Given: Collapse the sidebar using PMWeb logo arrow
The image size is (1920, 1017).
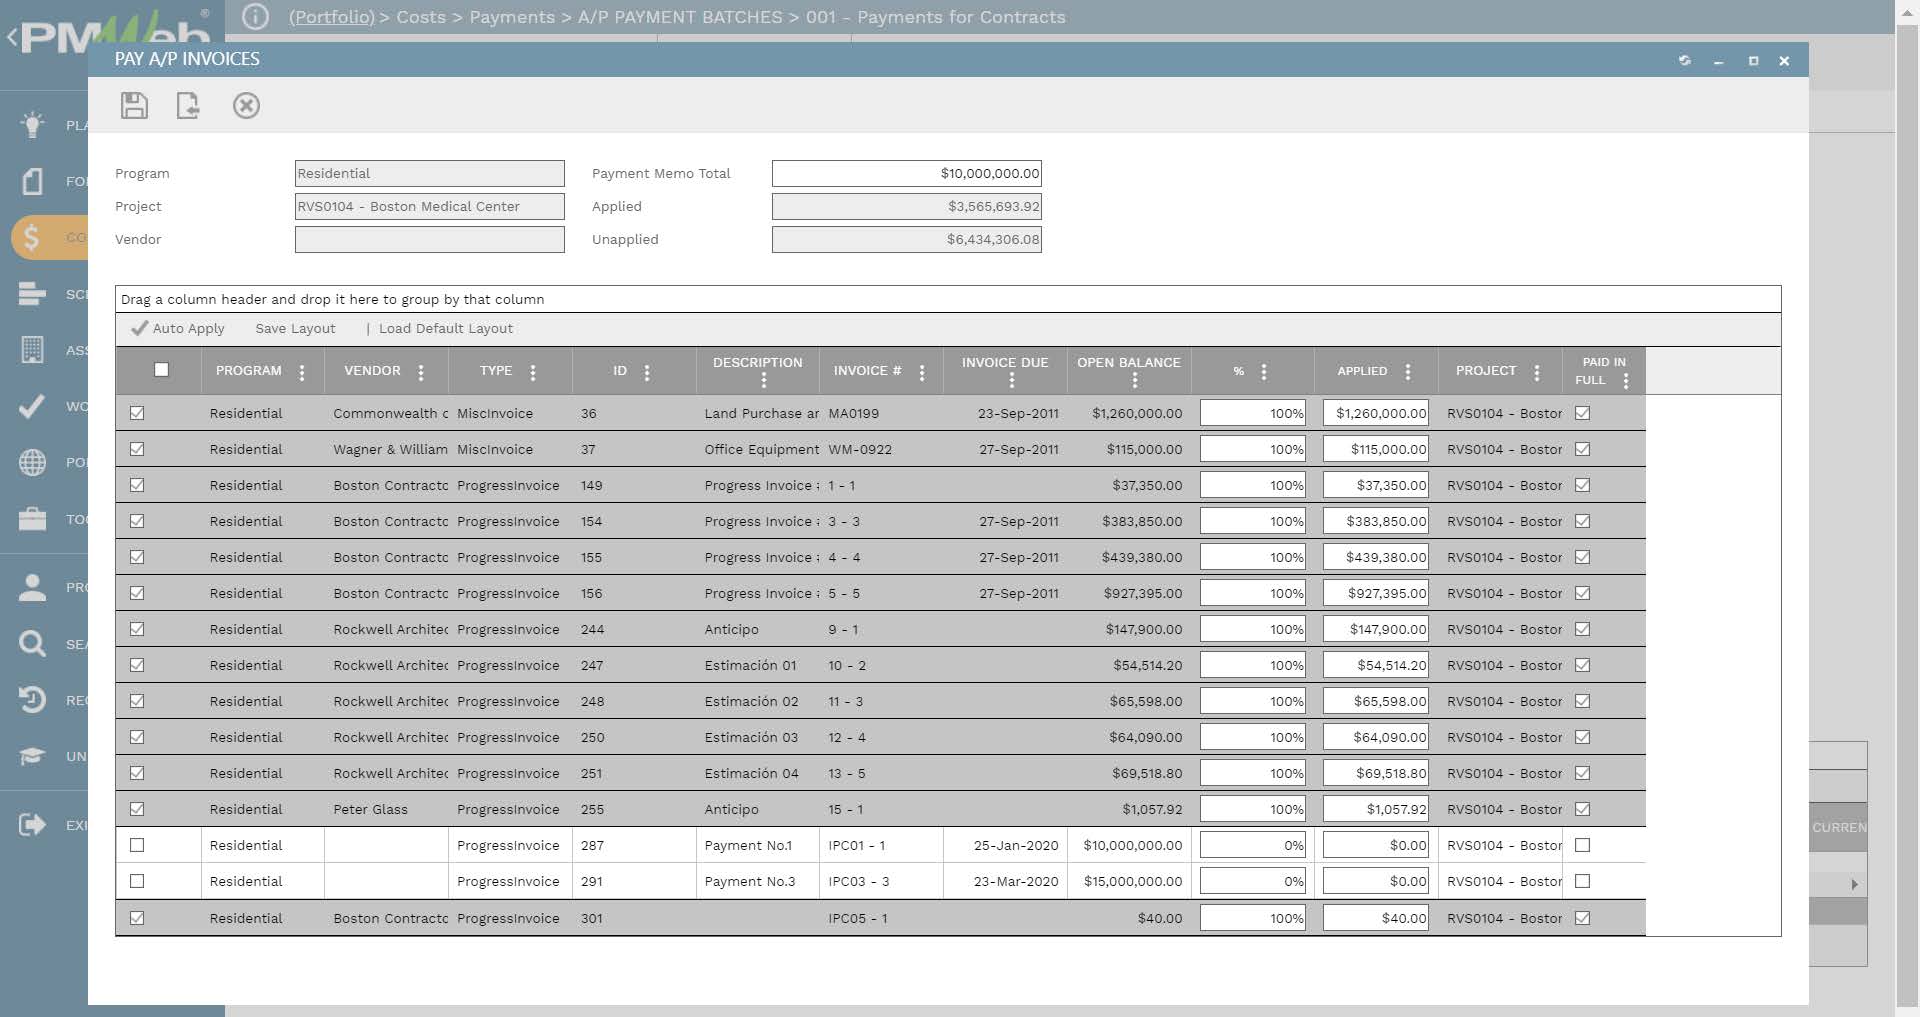Looking at the screenshot, I should click(12, 38).
